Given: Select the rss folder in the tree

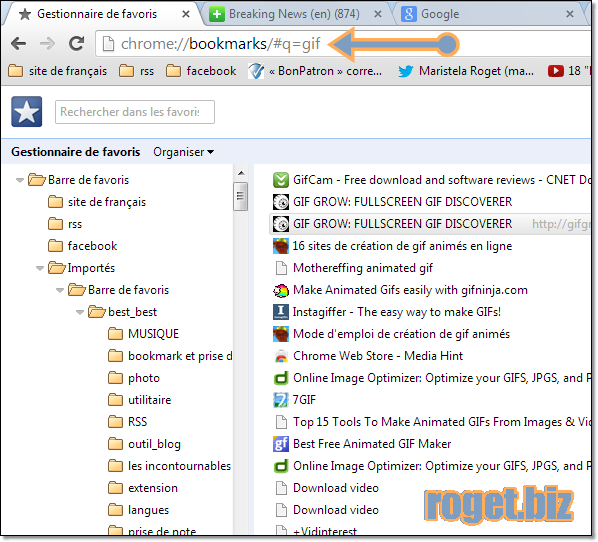Looking at the screenshot, I should [x=65, y=224].
